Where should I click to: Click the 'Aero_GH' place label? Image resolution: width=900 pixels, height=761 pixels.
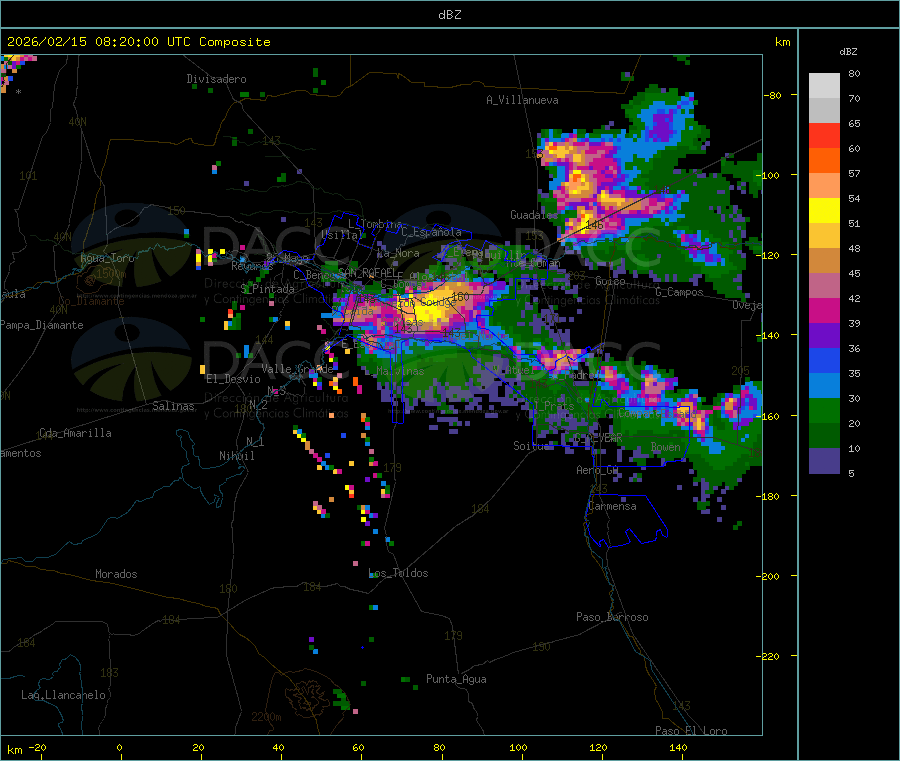[598, 470]
